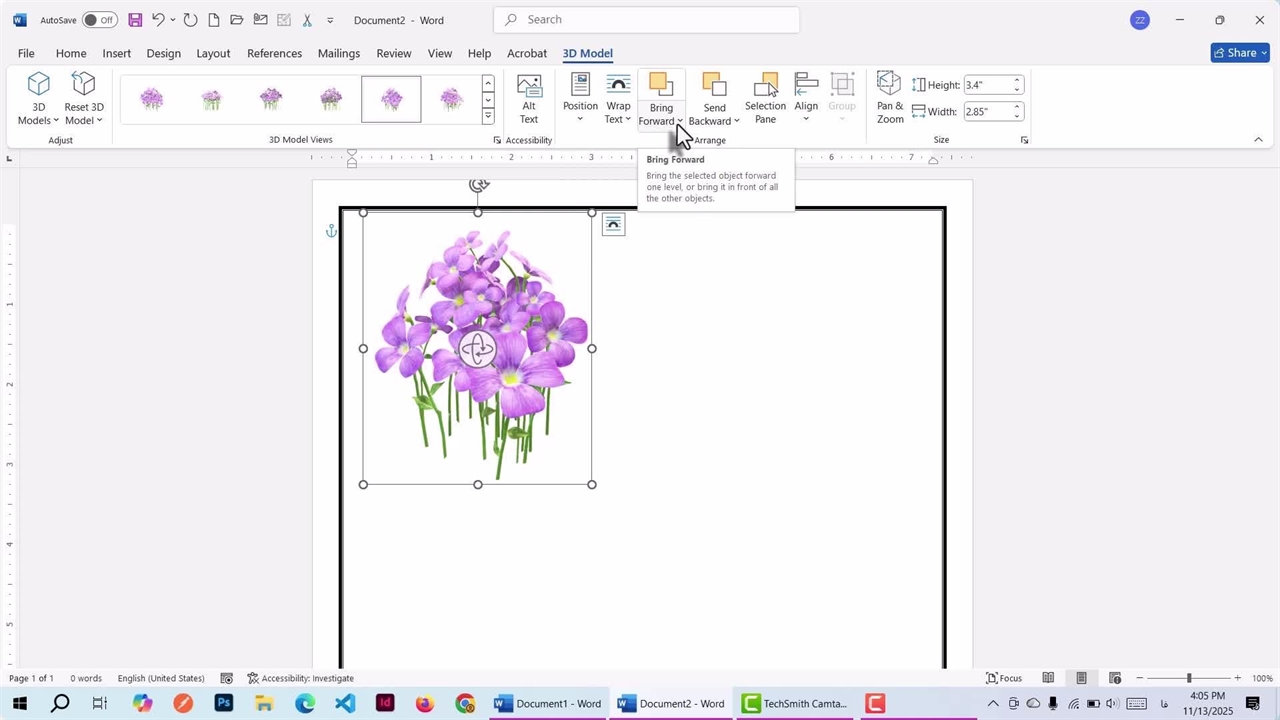This screenshot has height=720, width=1280.
Task: Click the Undo icon
Action: pyautogui.click(x=158, y=20)
